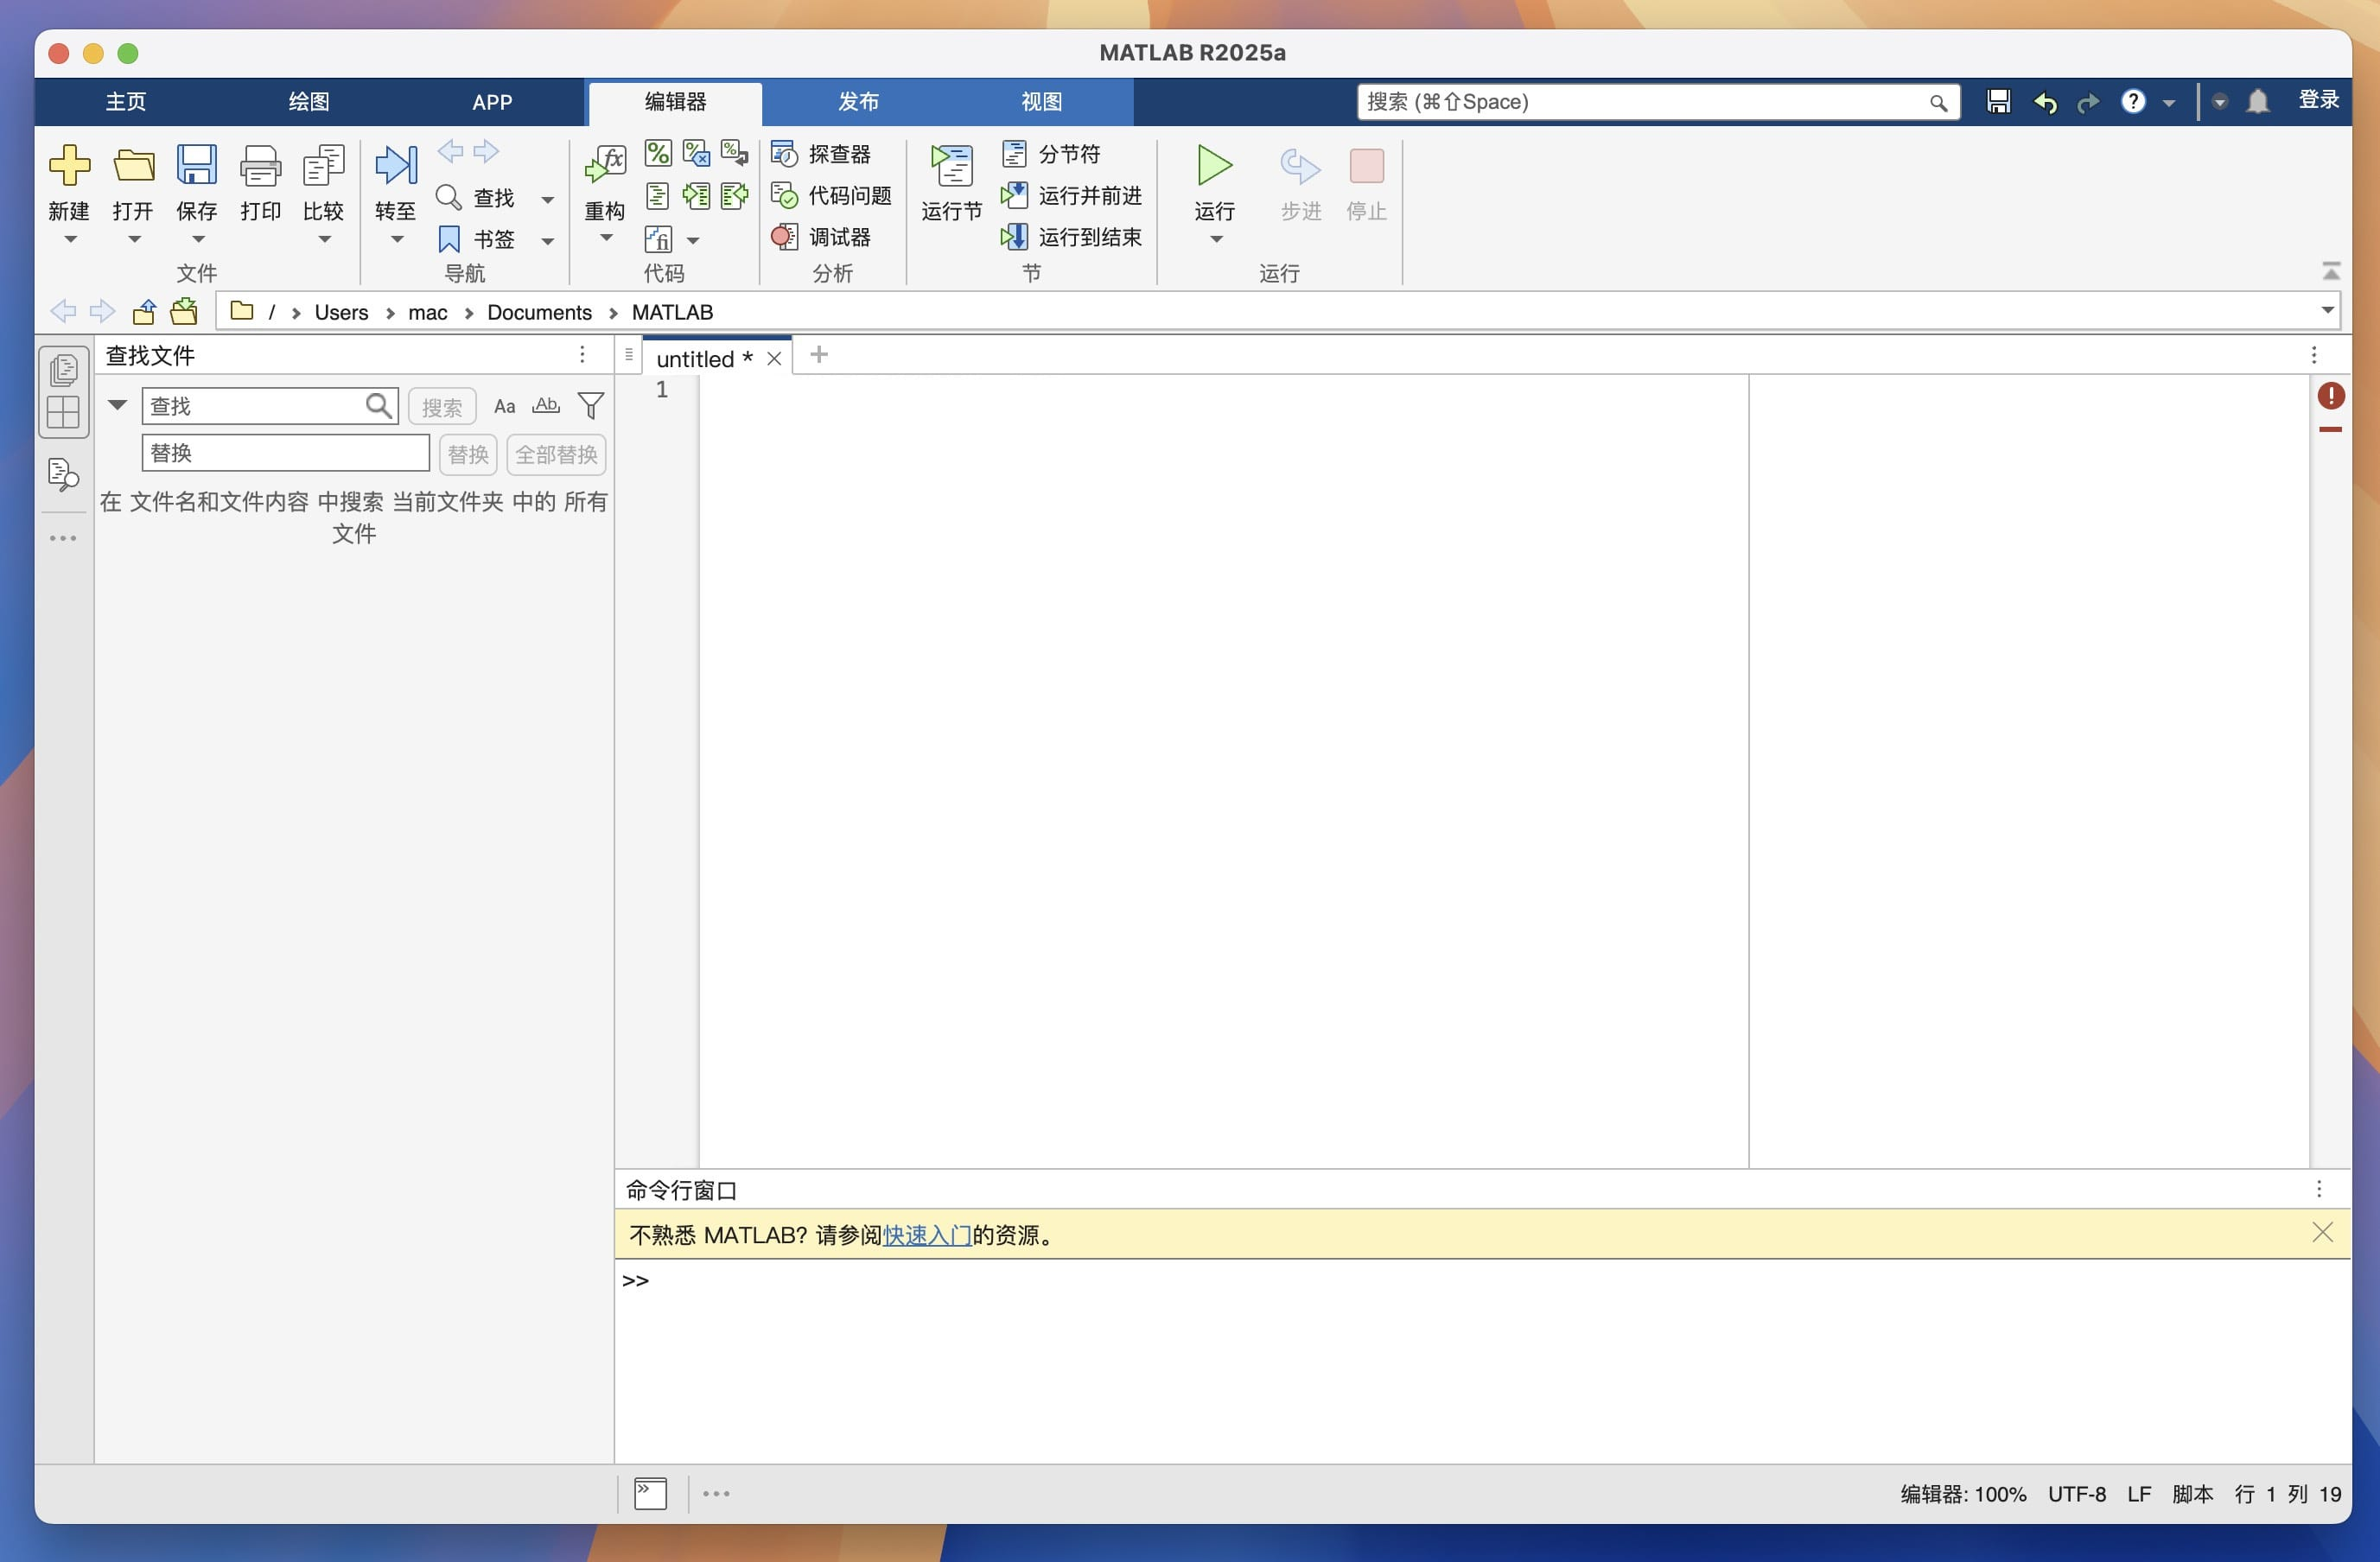Toggle the search filter funnel
The height and width of the screenshot is (1562, 2380).
(x=591, y=406)
